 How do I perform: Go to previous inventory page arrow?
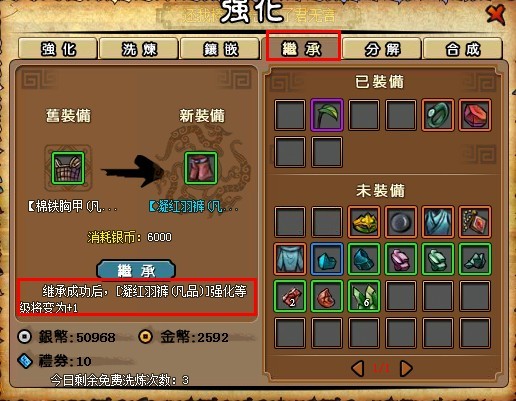[x=358, y=368]
